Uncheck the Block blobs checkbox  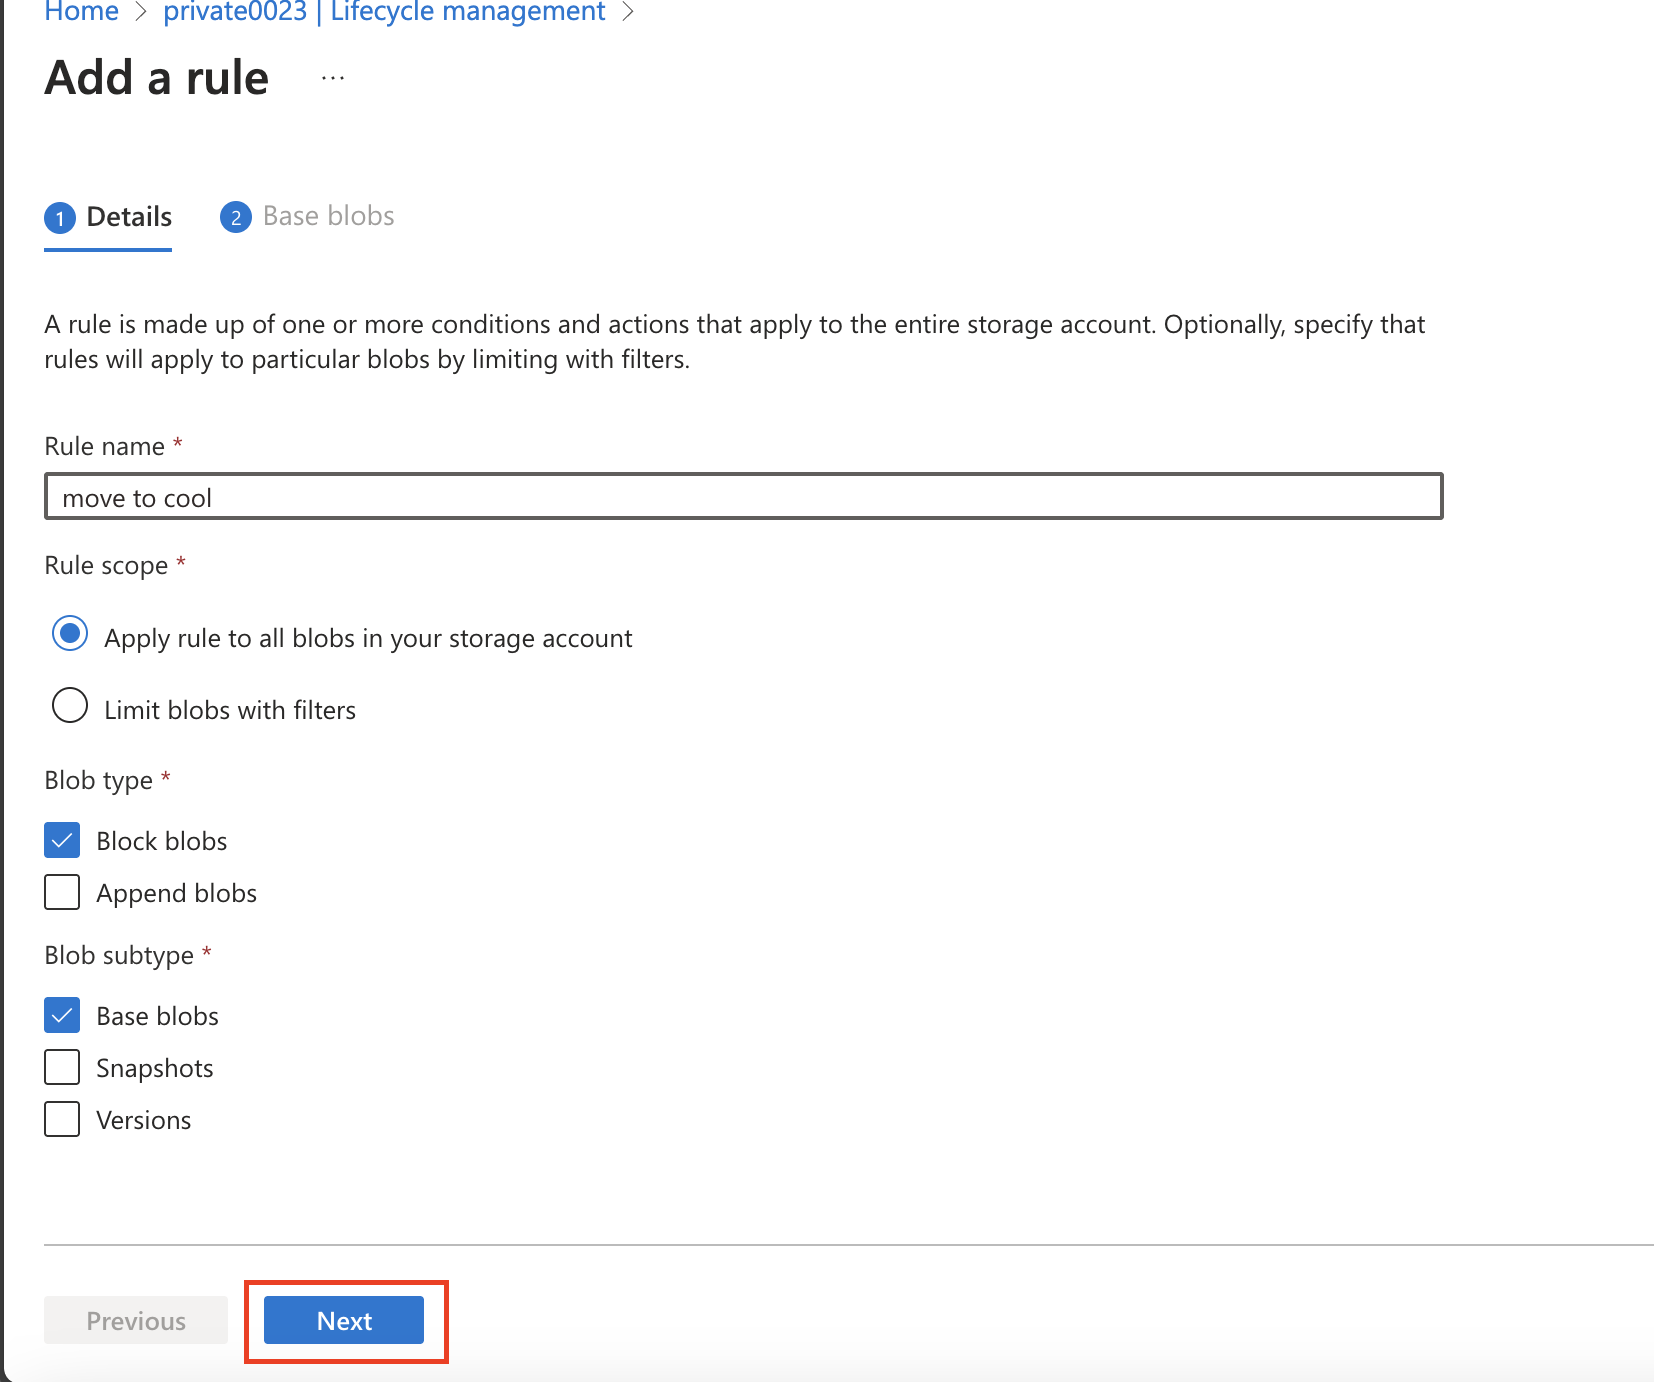pyautogui.click(x=62, y=841)
